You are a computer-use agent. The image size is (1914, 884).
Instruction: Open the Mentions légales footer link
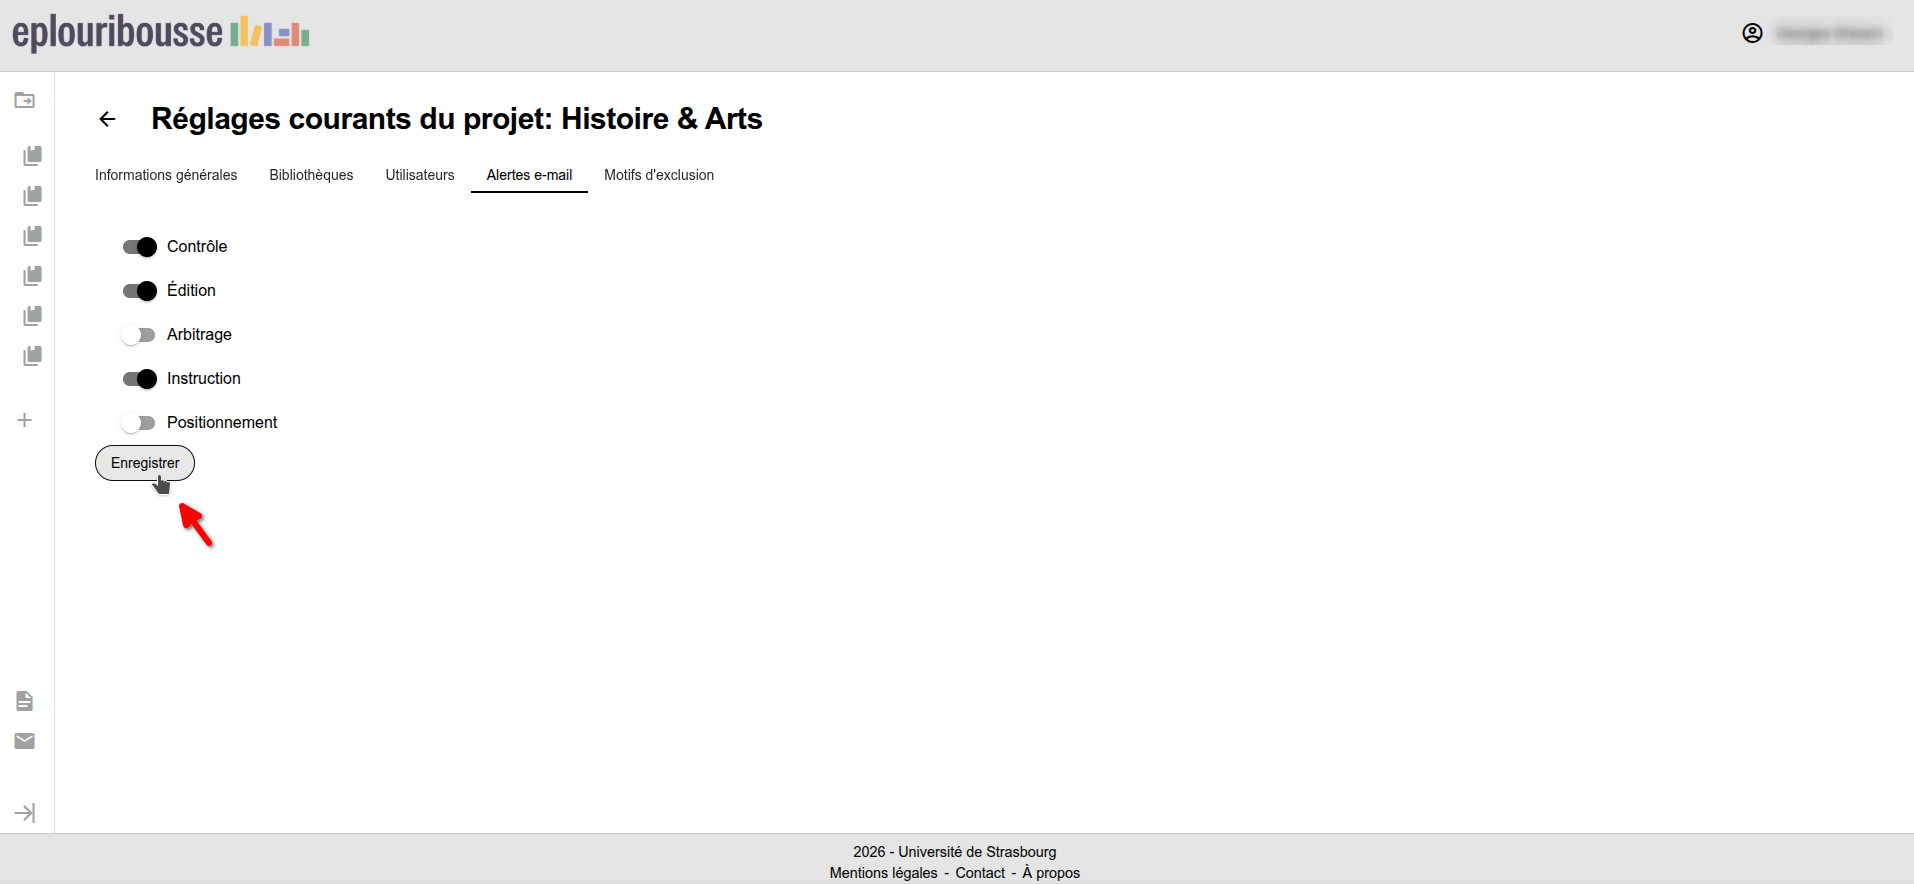pyautogui.click(x=883, y=873)
